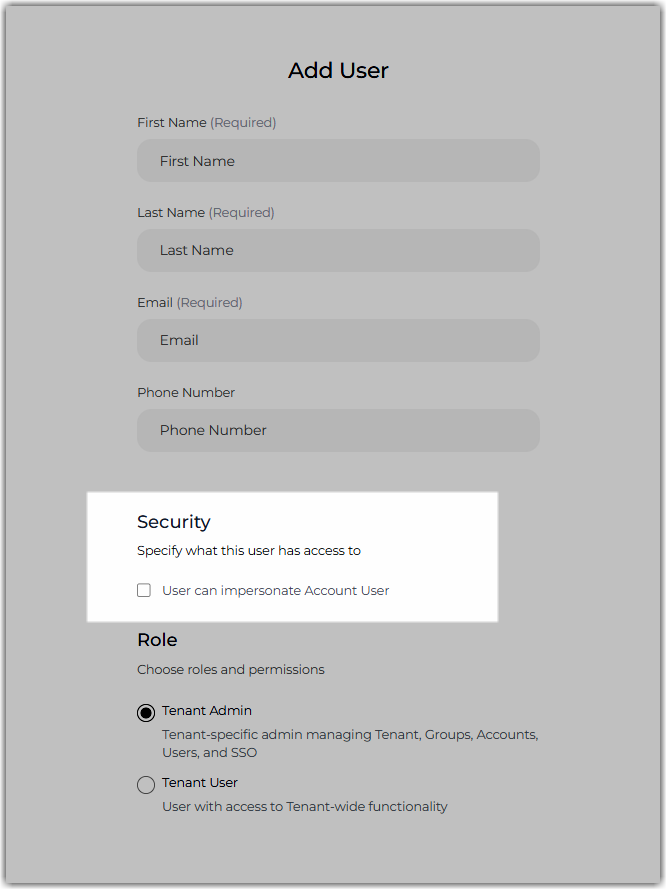Click the Tenant Admin role label

[x=207, y=711]
